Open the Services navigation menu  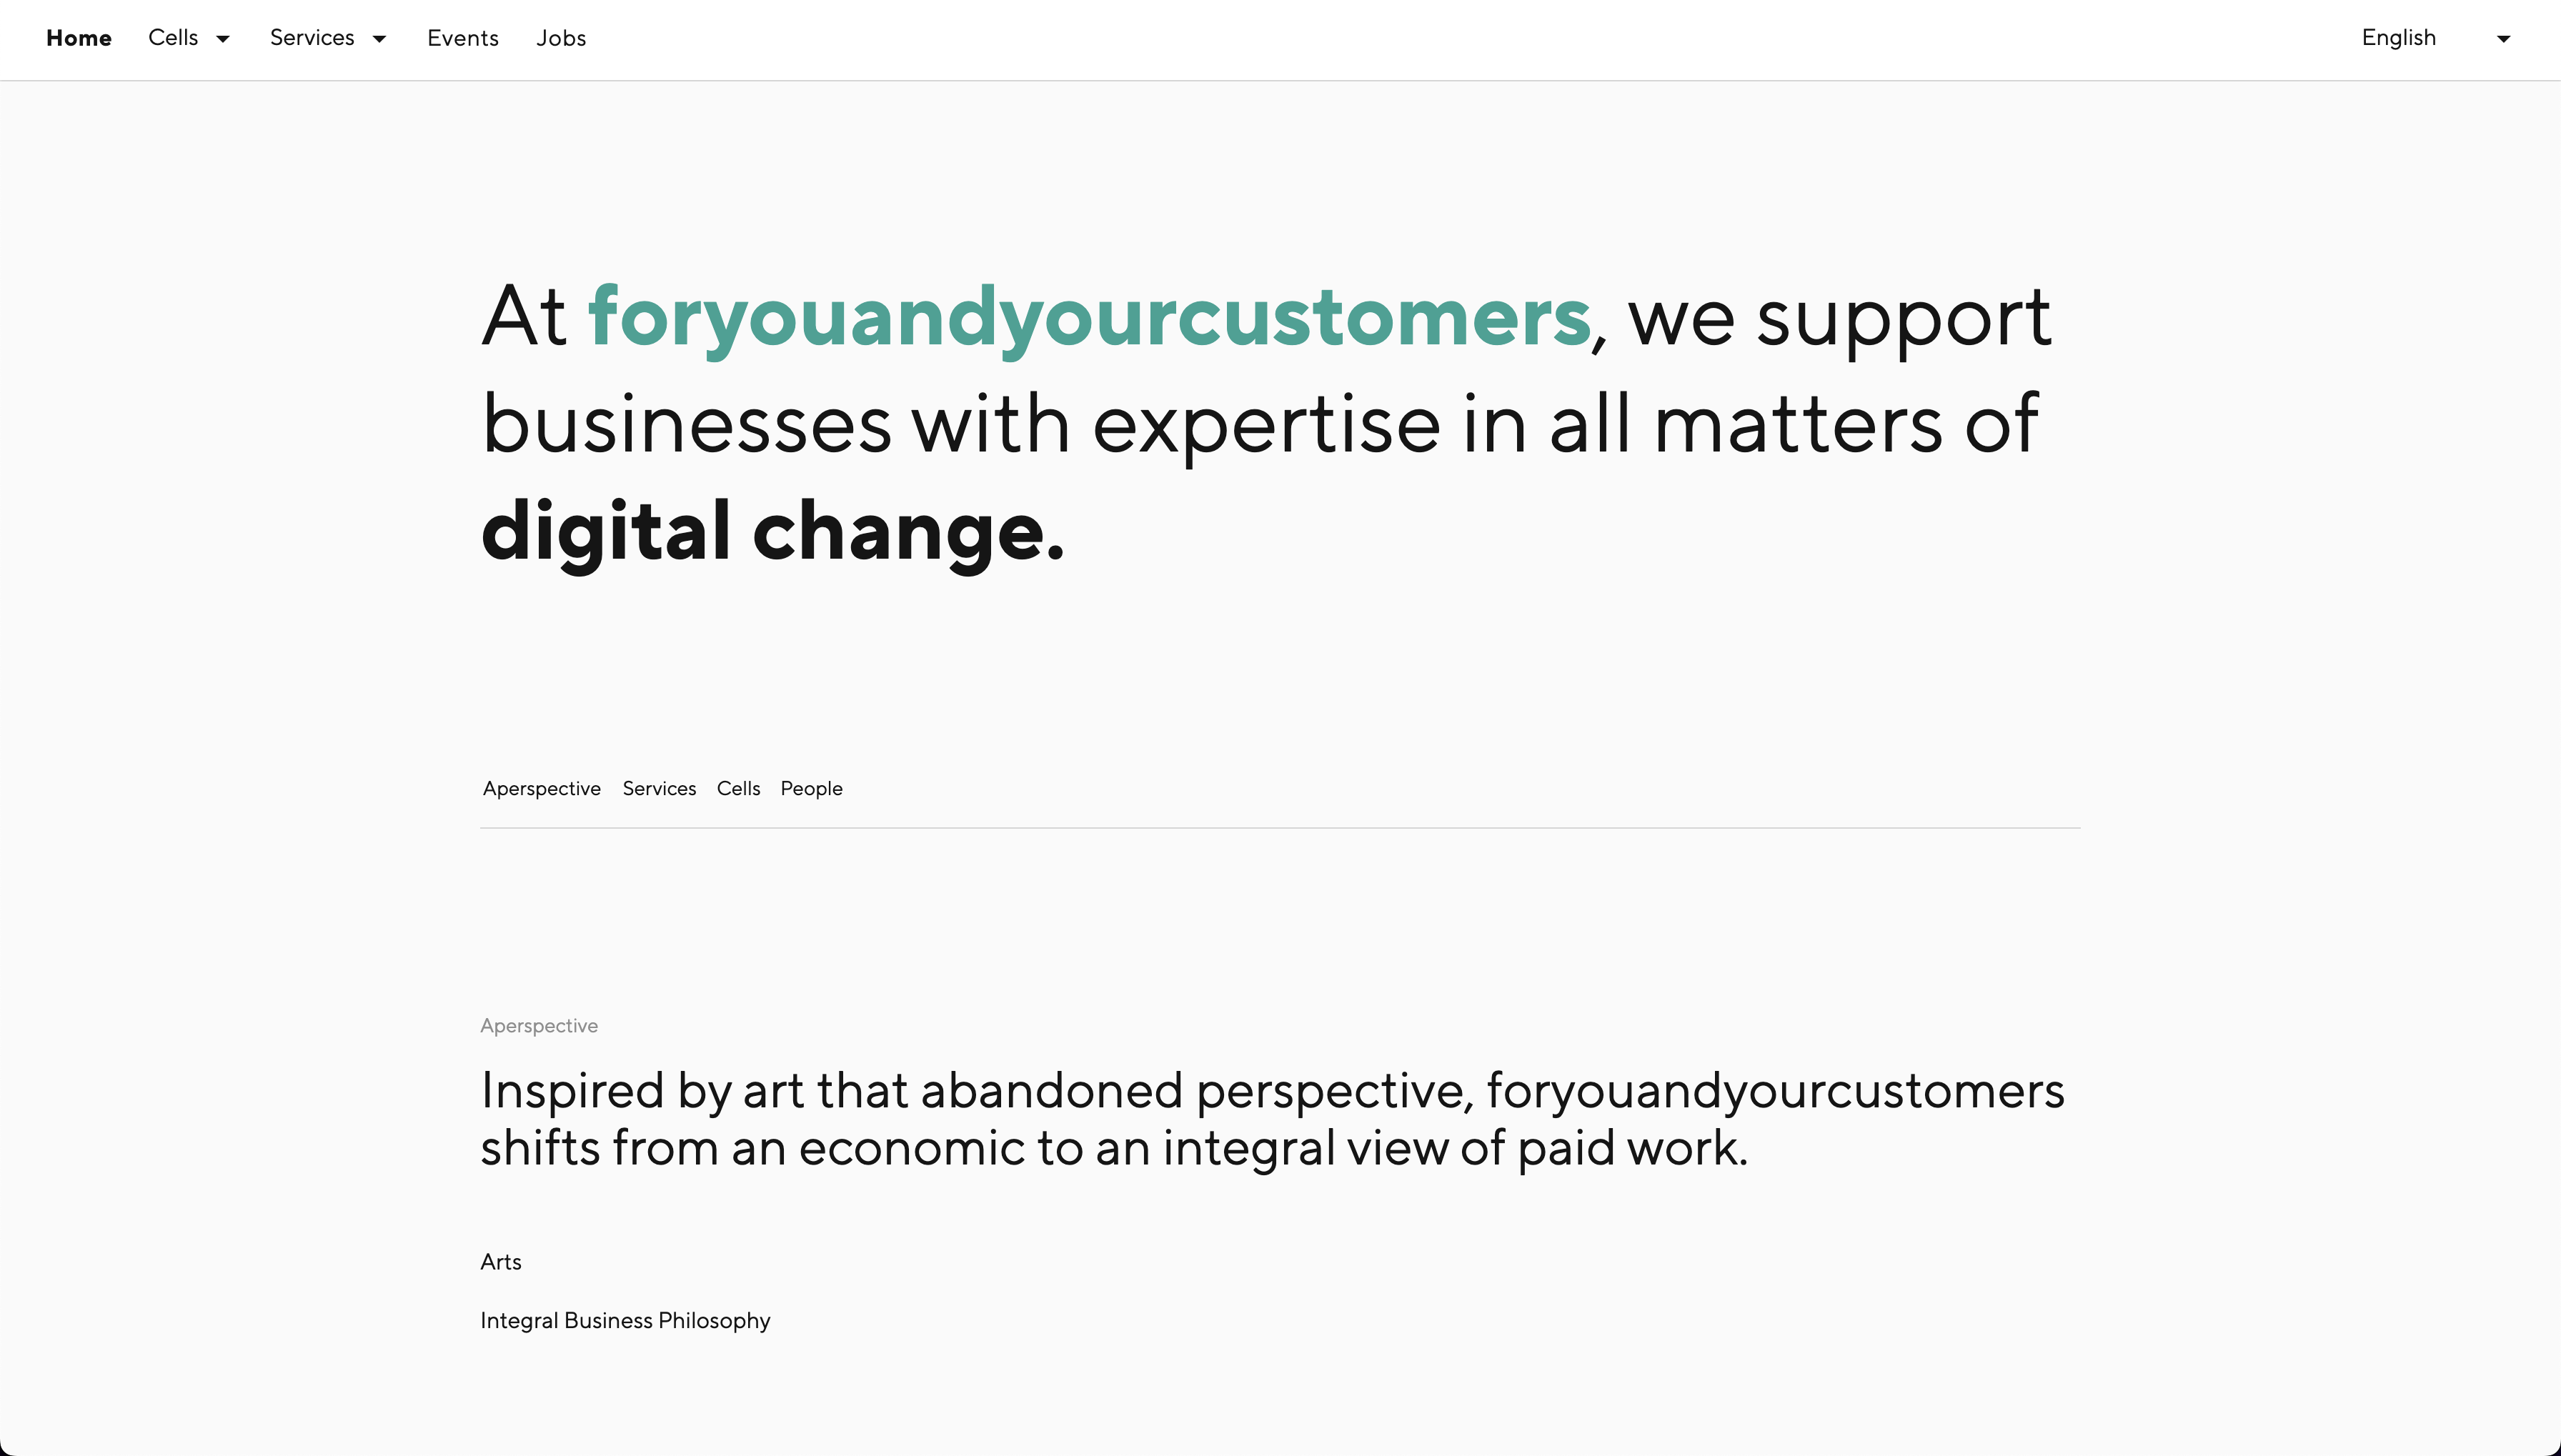311,38
